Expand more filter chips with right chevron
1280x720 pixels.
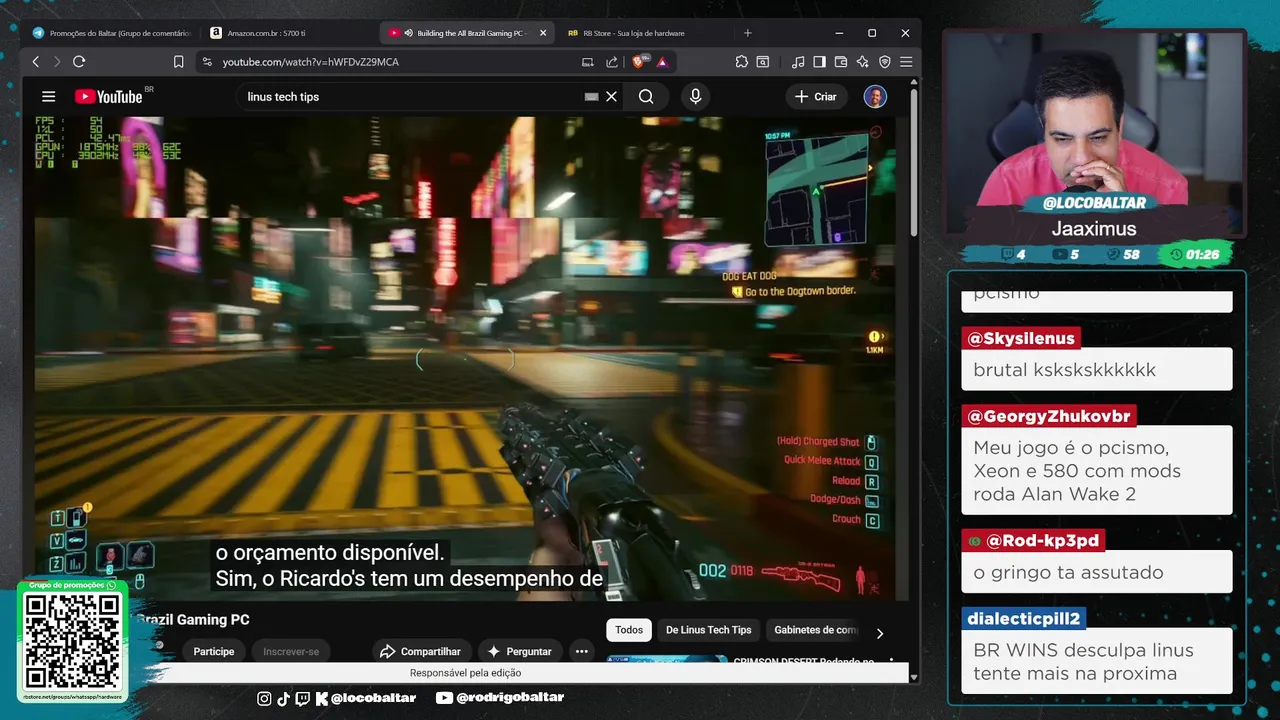pyautogui.click(x=880, y=633)
